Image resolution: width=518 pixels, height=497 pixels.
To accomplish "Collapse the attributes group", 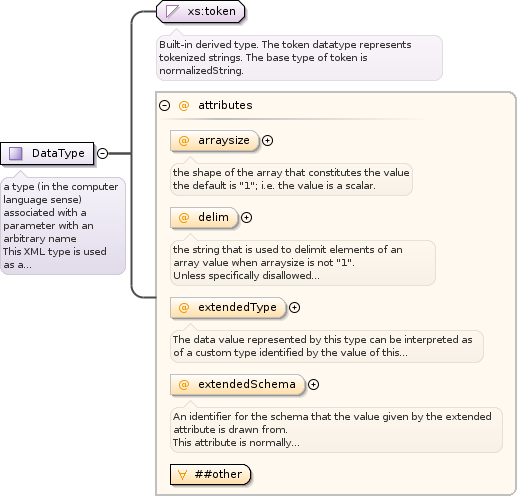I will tap(165, 106).
